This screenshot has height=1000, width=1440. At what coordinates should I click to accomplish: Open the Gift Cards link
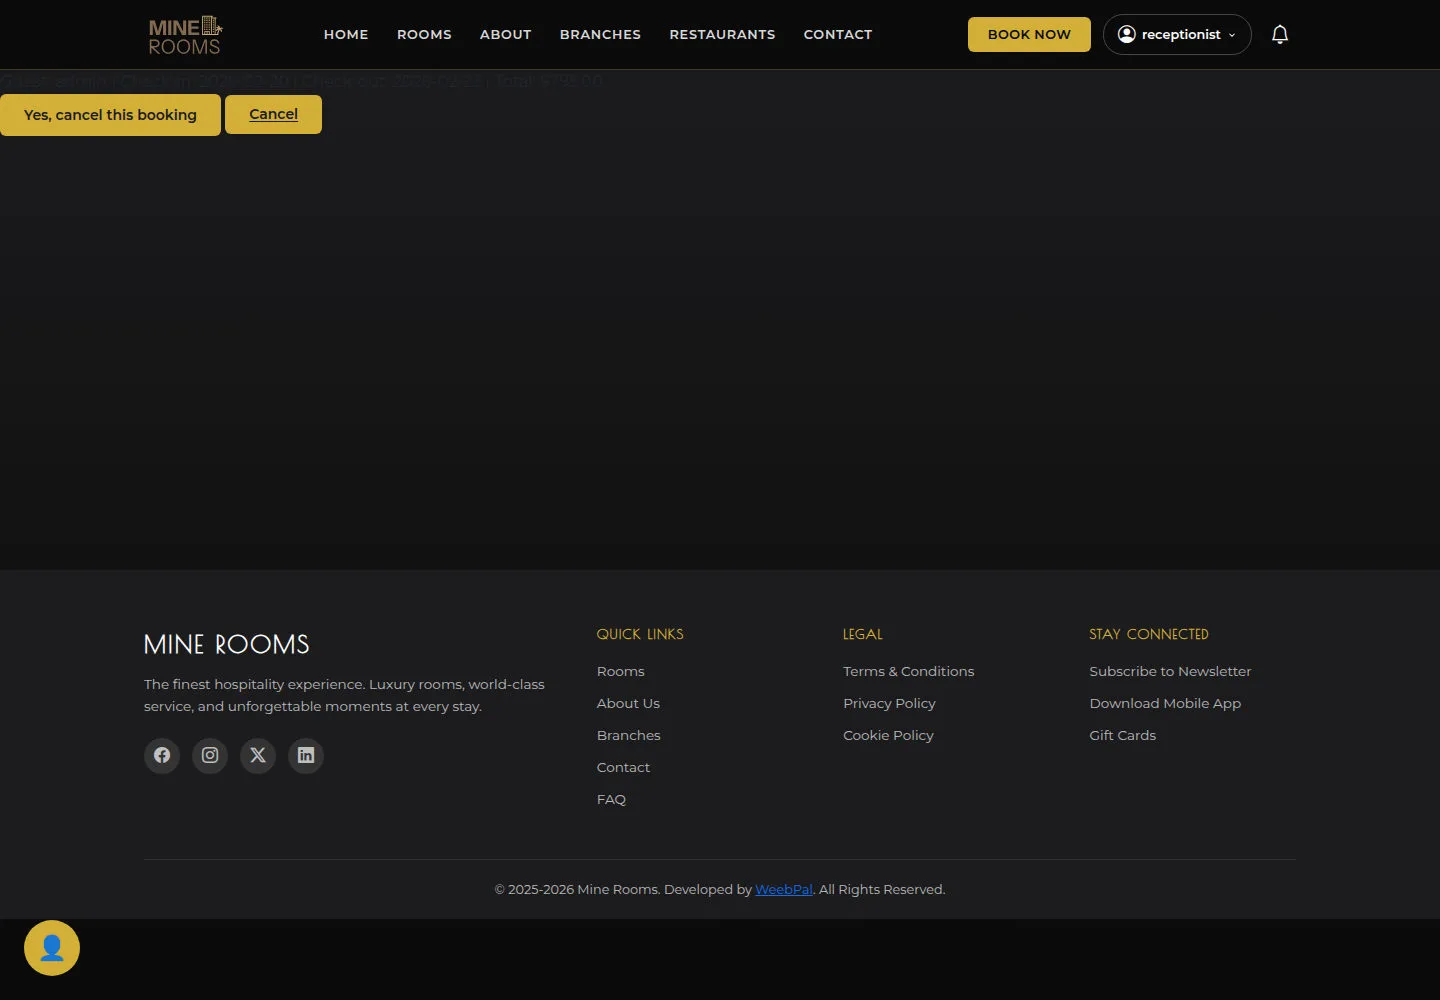point(1122,735)
